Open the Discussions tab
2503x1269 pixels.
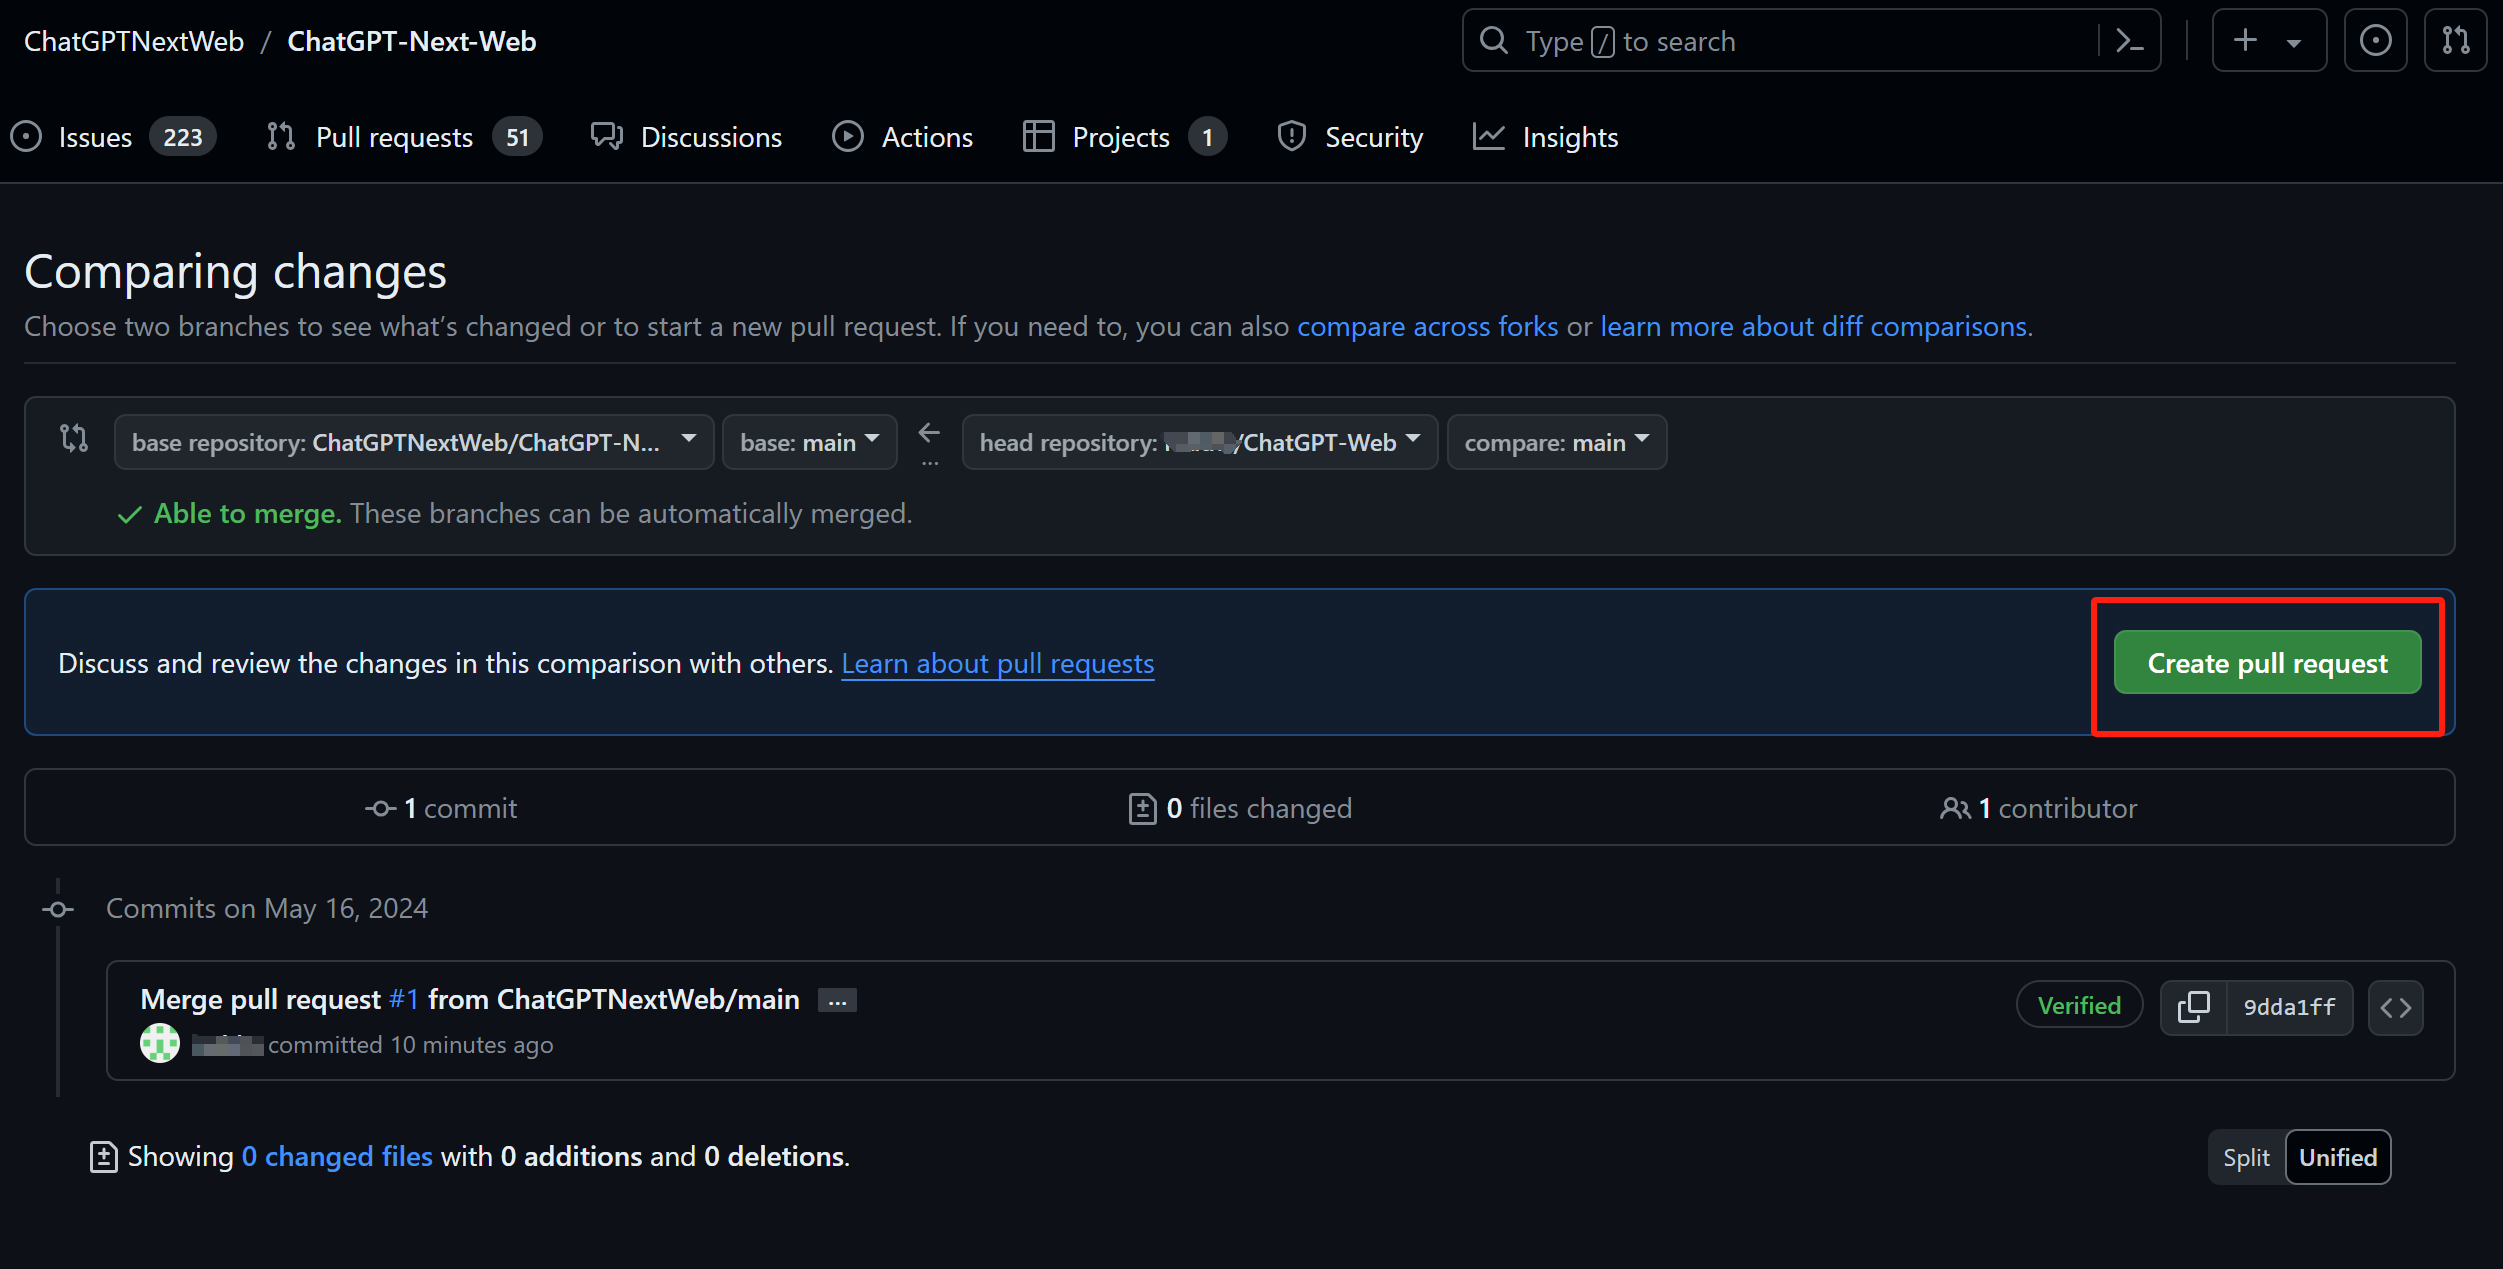(687, 137)
